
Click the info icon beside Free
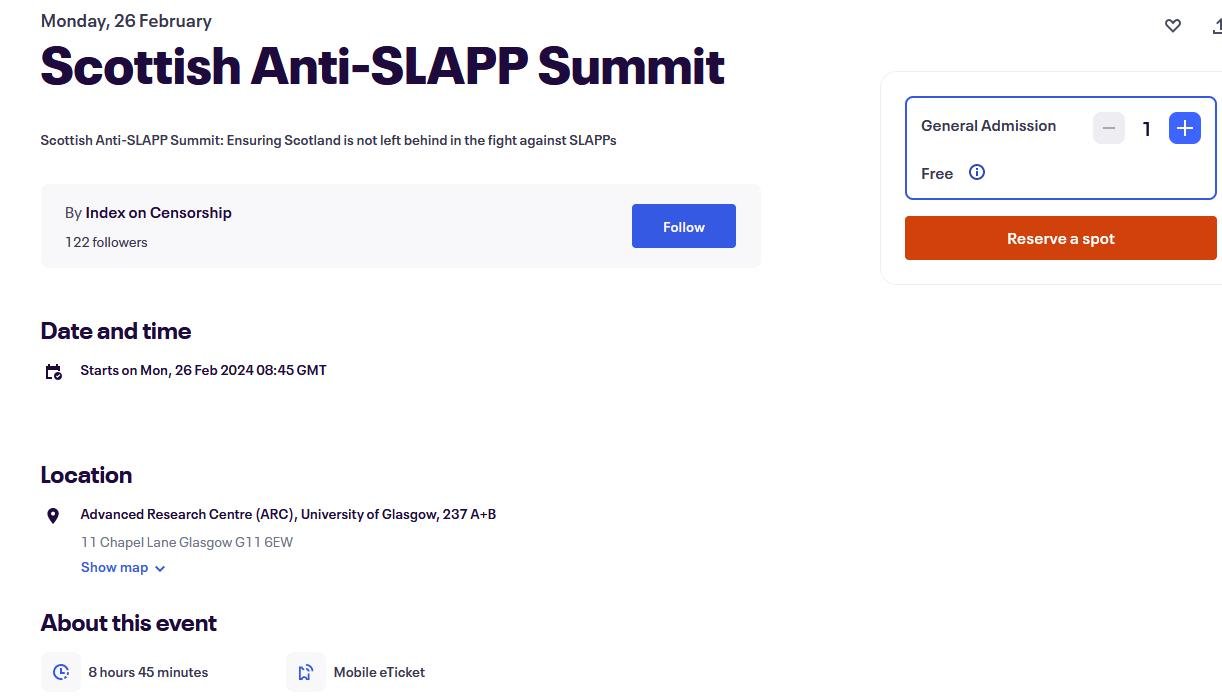[977, 172]
